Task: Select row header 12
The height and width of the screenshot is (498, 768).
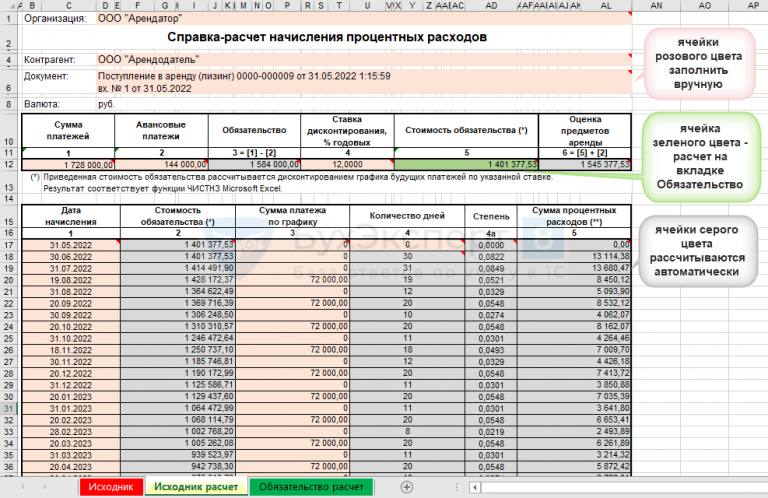Action: click(x=8, y=165)
